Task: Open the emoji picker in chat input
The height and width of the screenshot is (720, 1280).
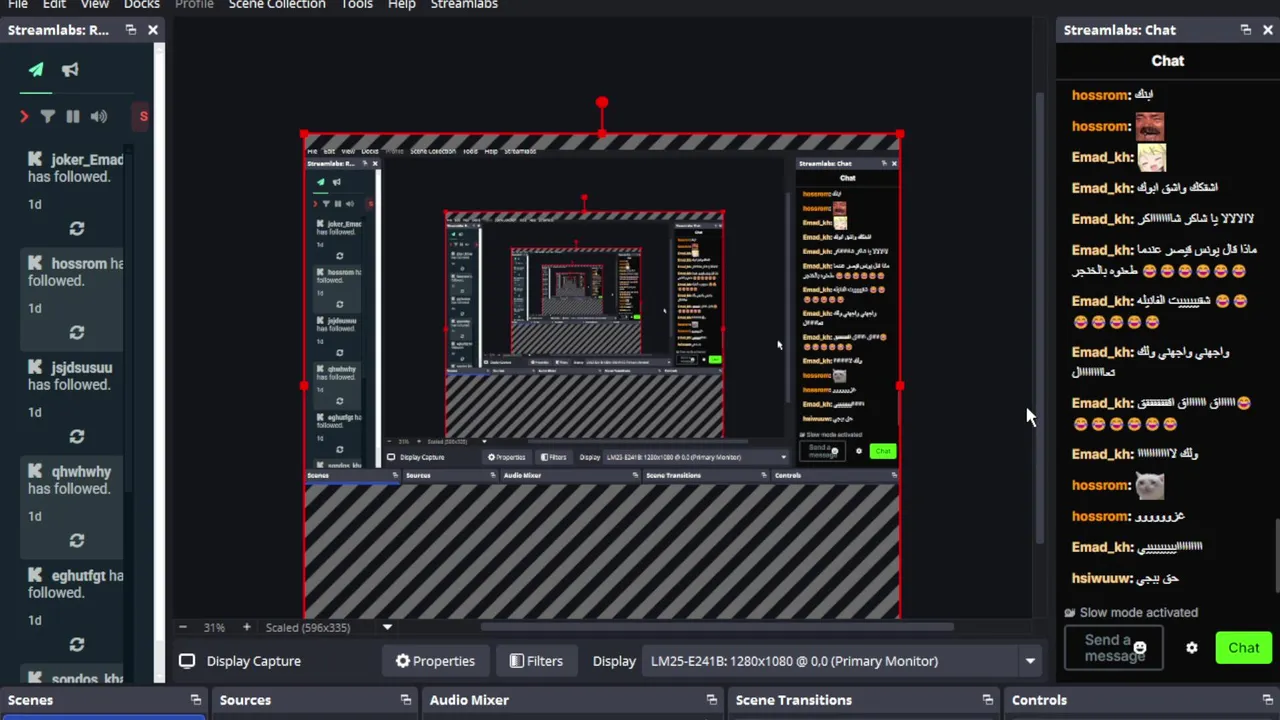Action: pyautogui.click(x=1139, y=648)
